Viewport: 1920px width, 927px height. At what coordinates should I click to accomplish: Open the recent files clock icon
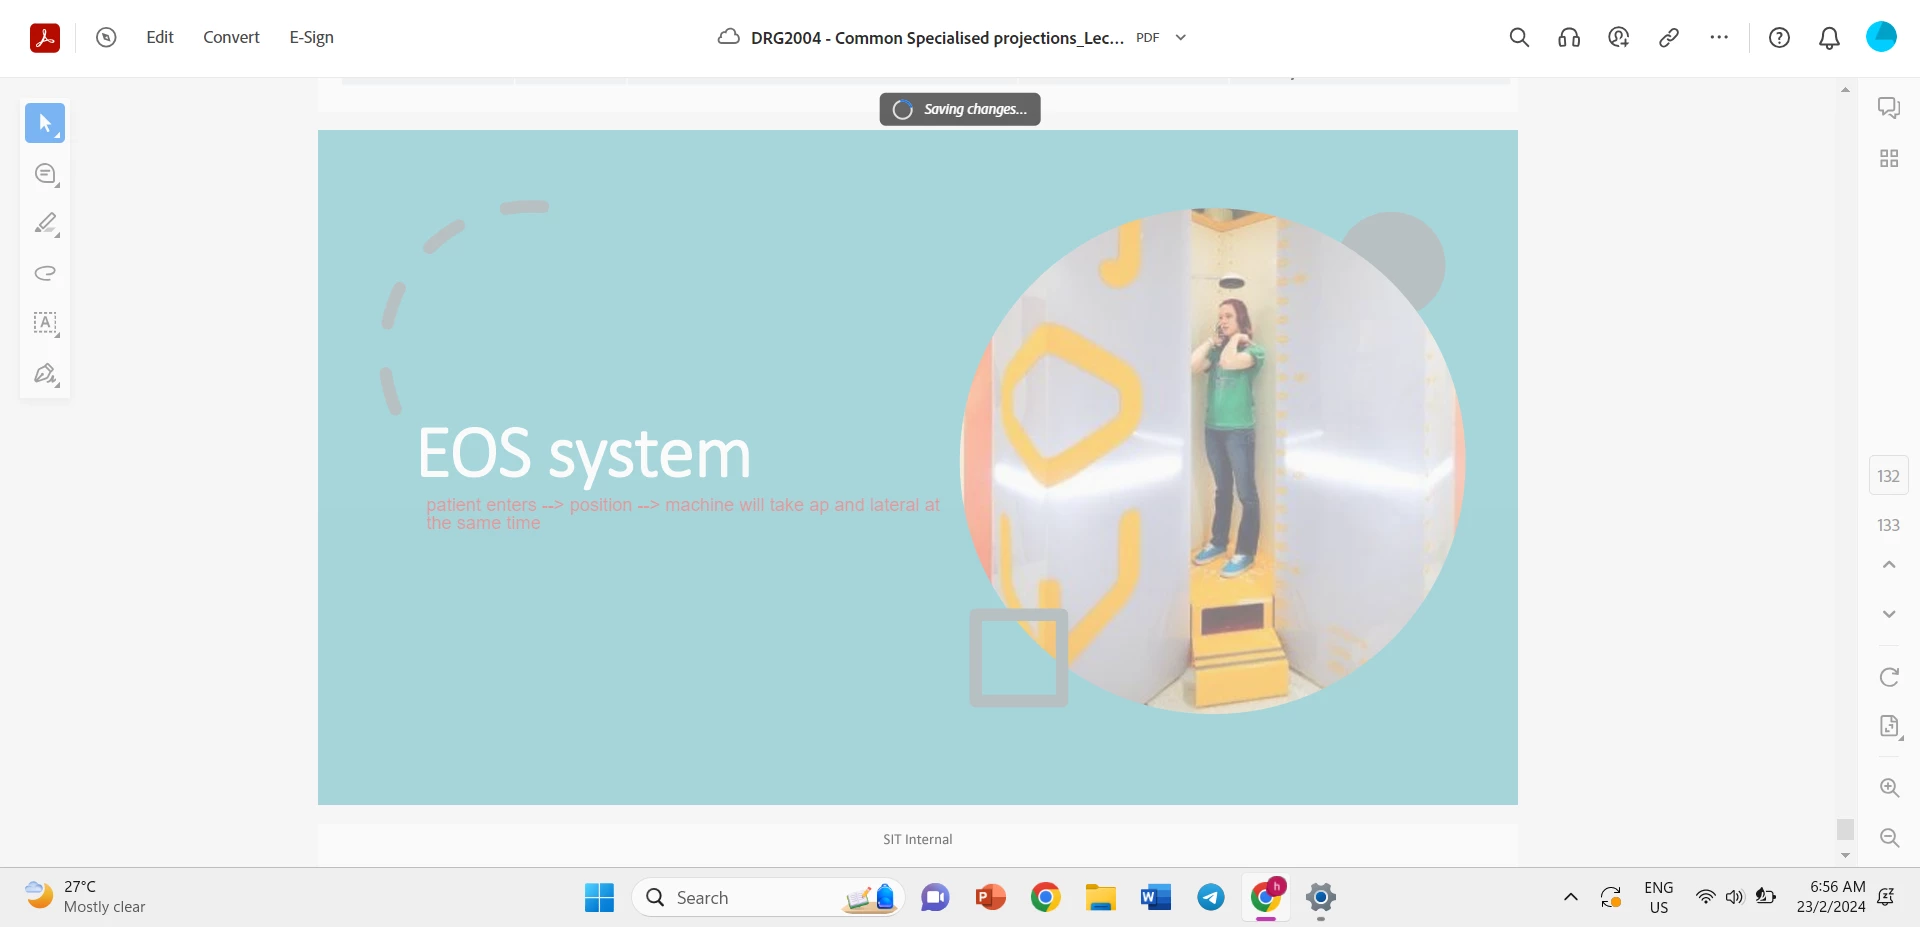click(106, 38)
